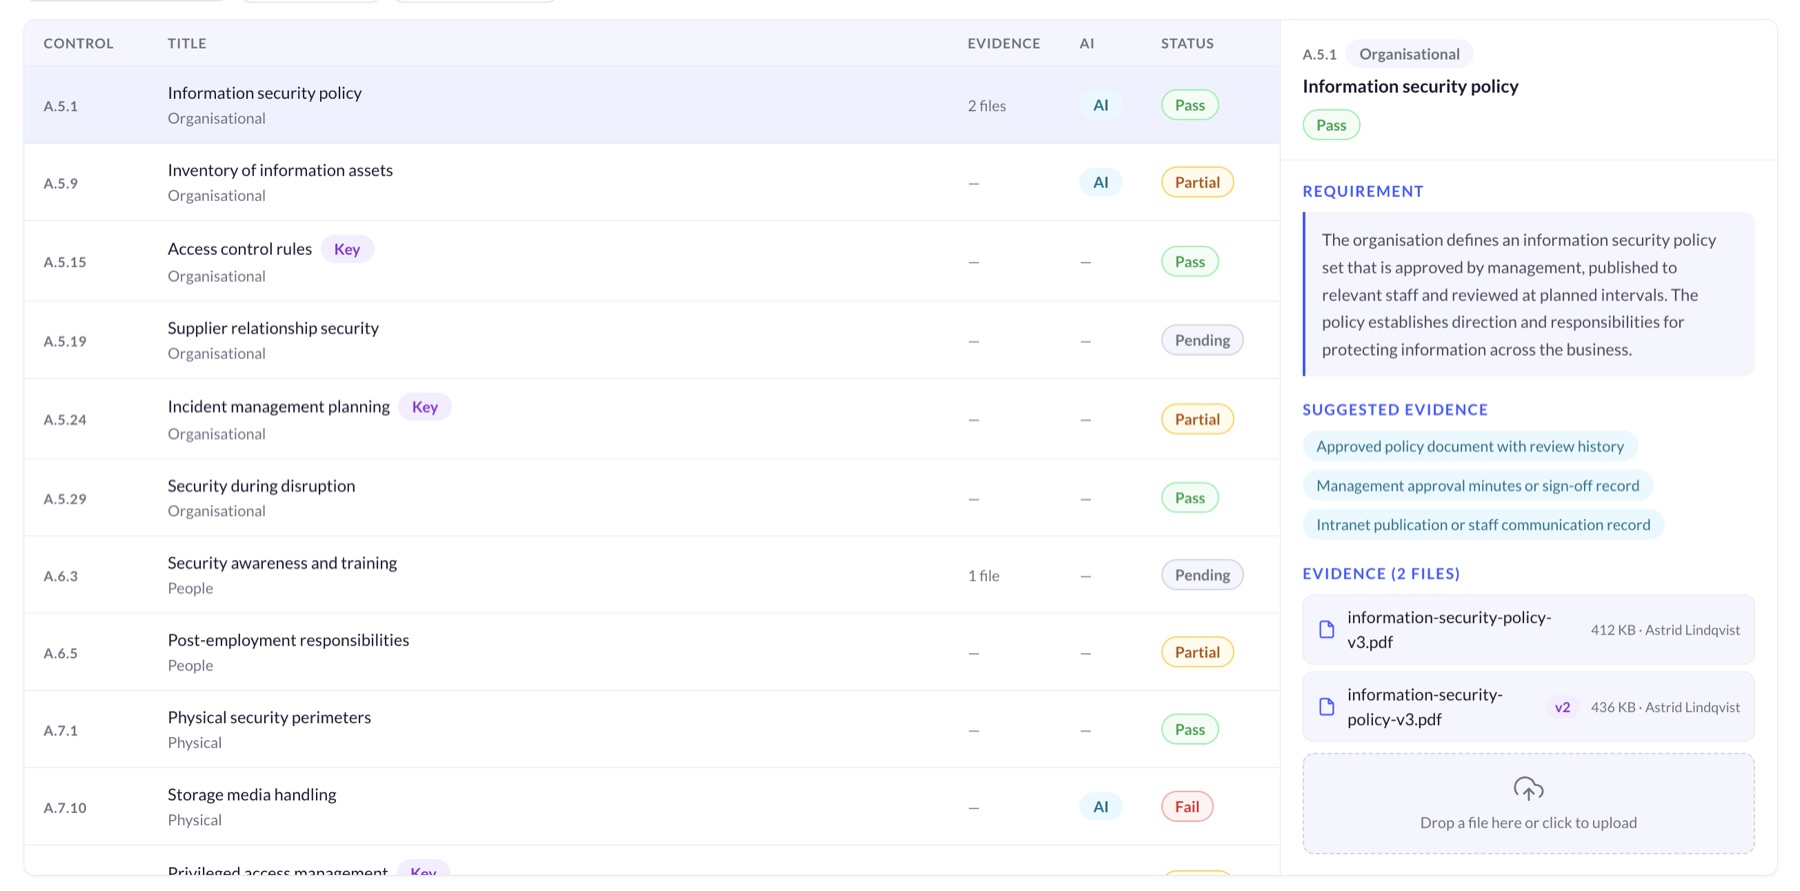Click Fail status of Storage media handling
Screen dimensions: 1800x891
(1187, 806)
